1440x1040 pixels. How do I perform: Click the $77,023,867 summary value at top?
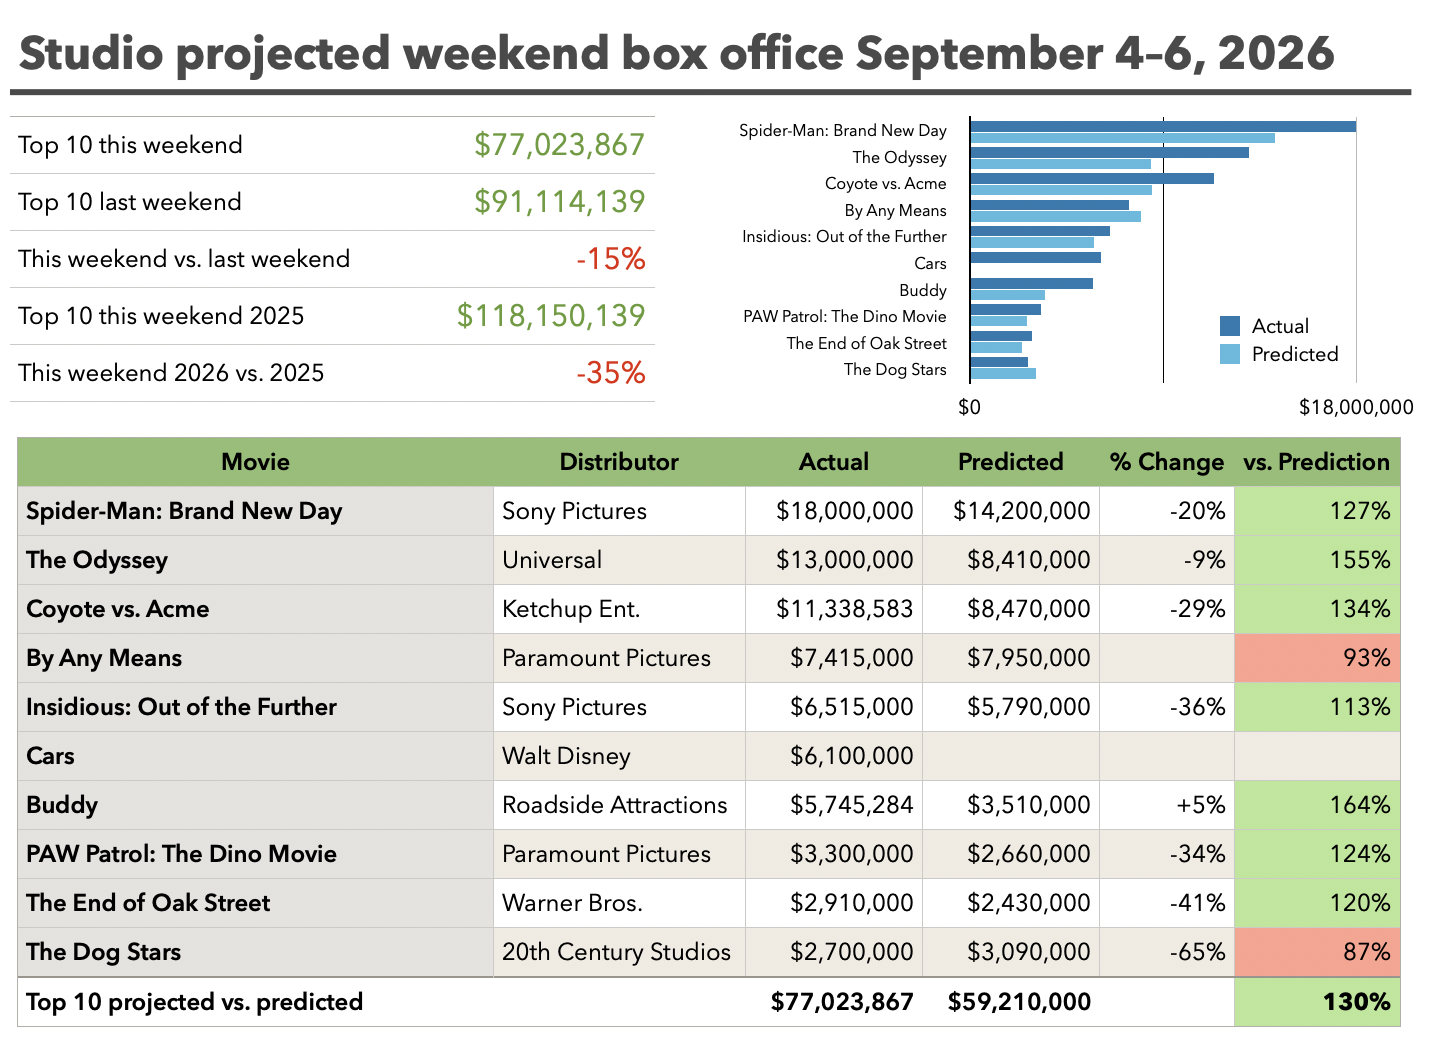tap(560, 145)
